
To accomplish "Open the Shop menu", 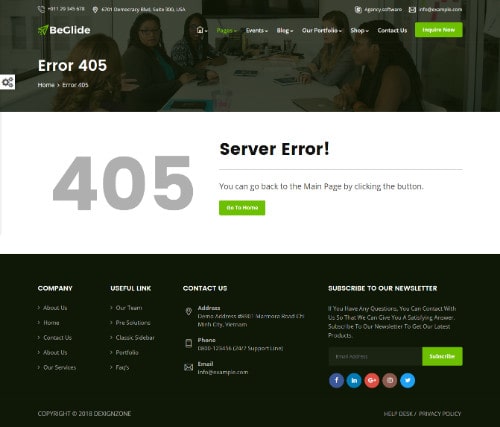I will (359, 30).
